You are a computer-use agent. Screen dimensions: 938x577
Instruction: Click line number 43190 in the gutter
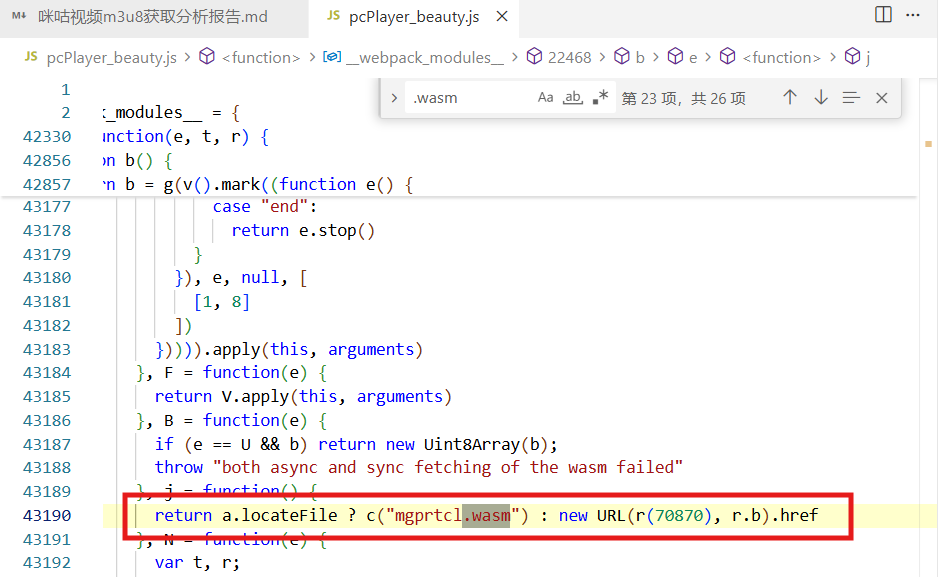click(47, 515)
